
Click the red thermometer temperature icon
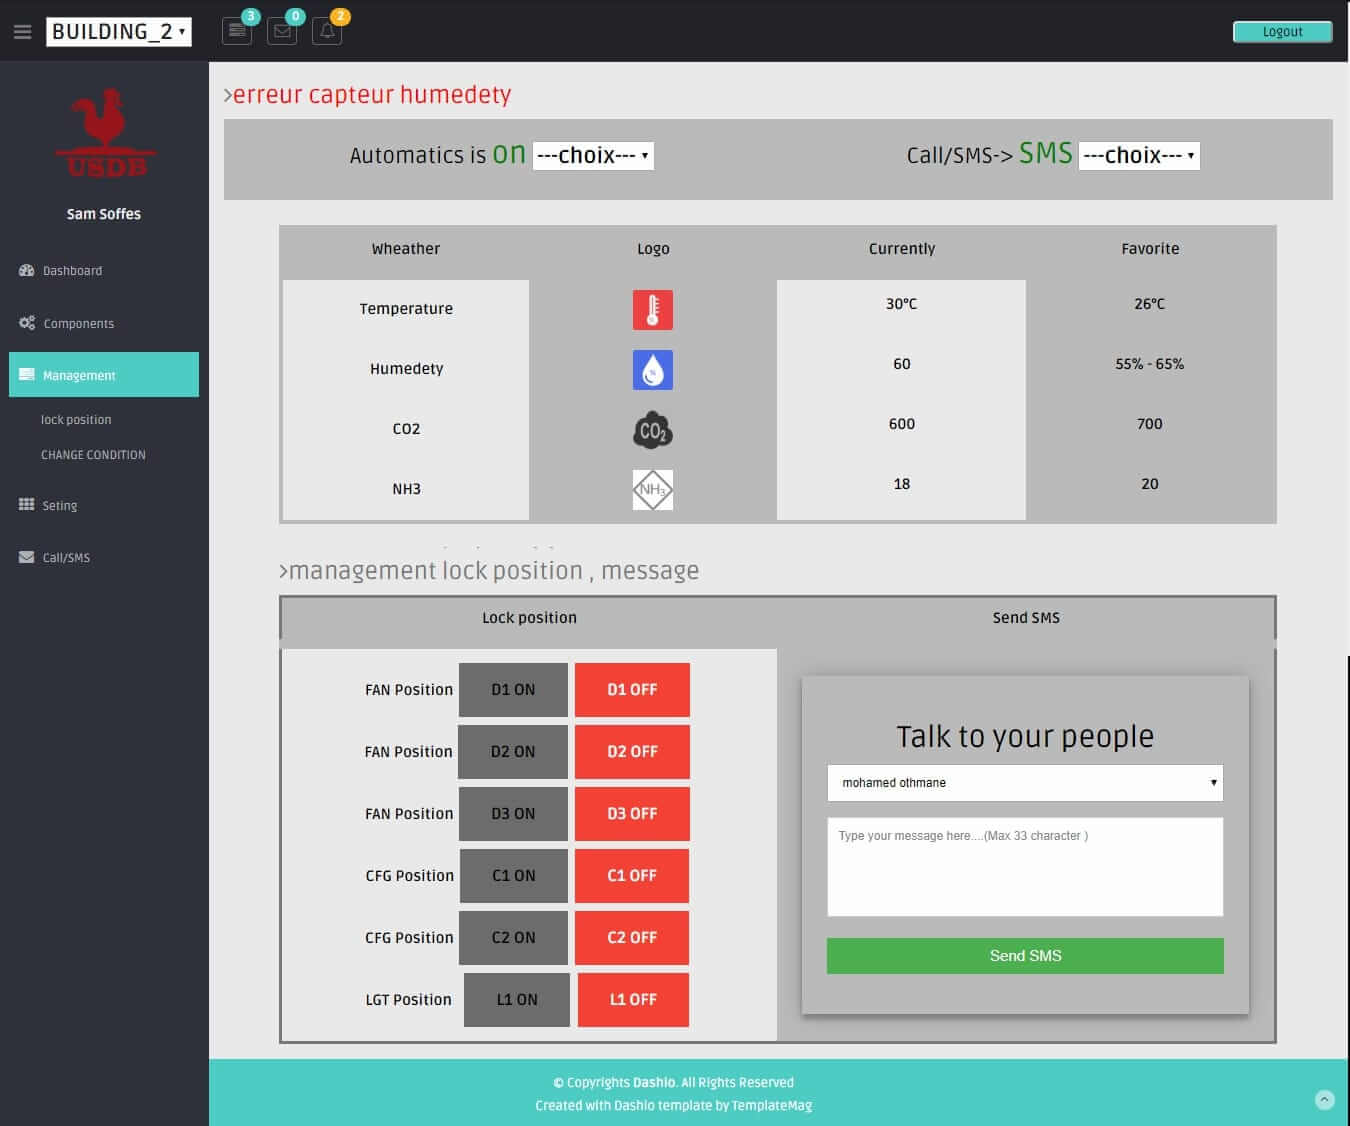[x=652, y=310]
